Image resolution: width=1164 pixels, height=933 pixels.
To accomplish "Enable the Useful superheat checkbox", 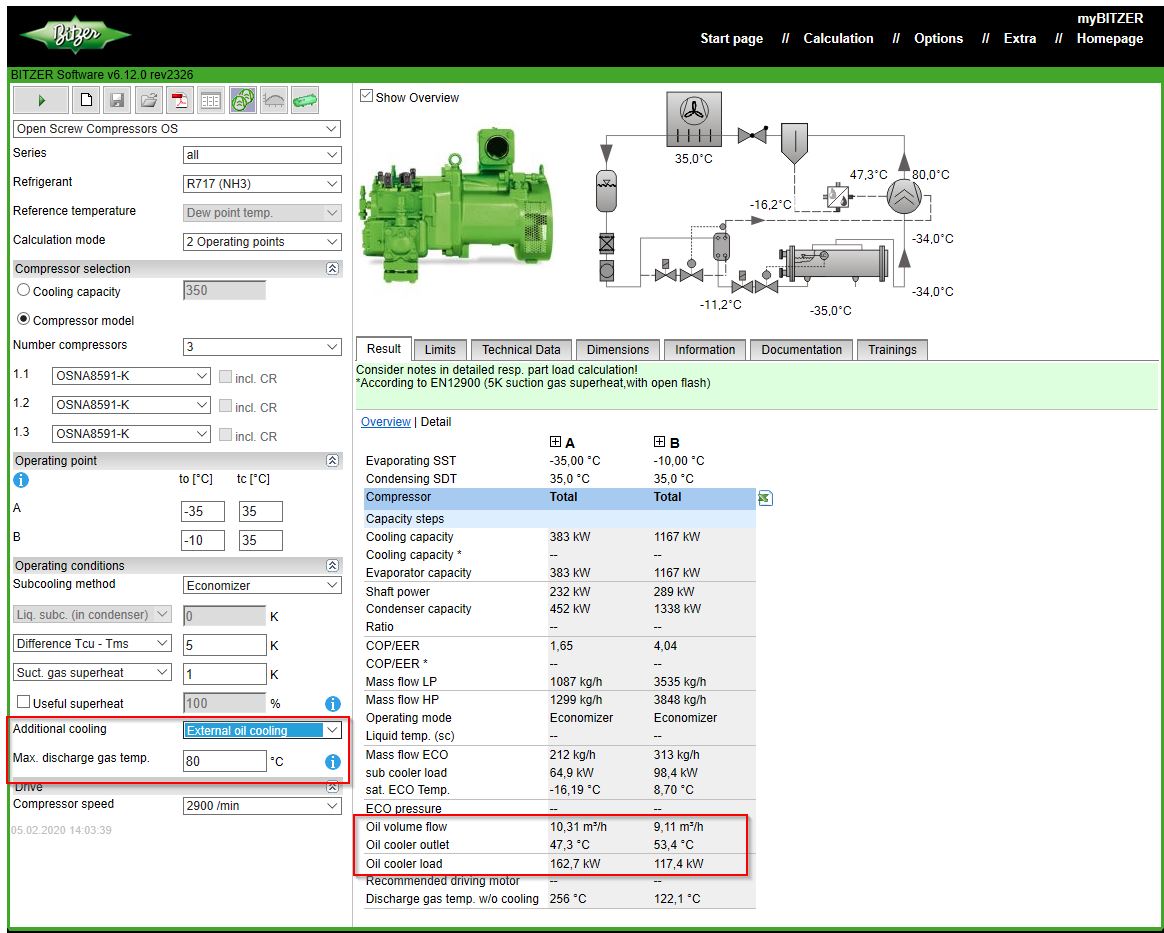I will coord(24,703).
